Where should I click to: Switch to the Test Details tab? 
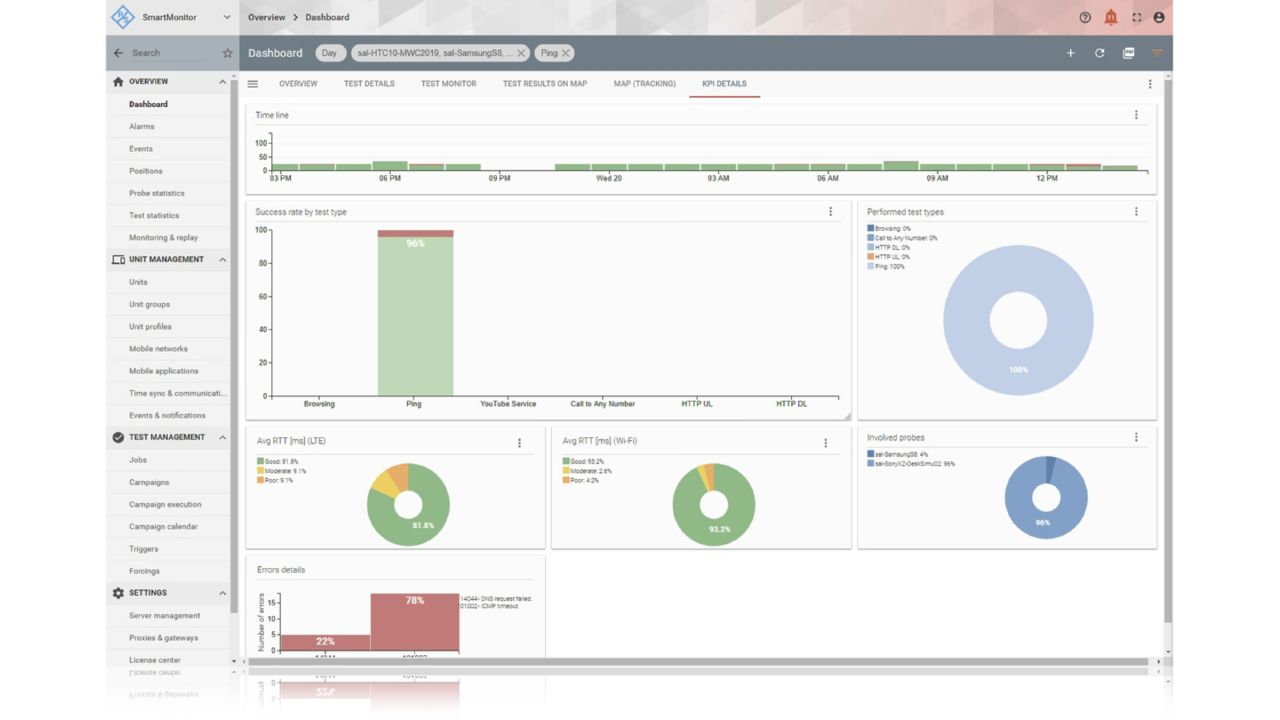pyautogui.click(x=369, y=84)
